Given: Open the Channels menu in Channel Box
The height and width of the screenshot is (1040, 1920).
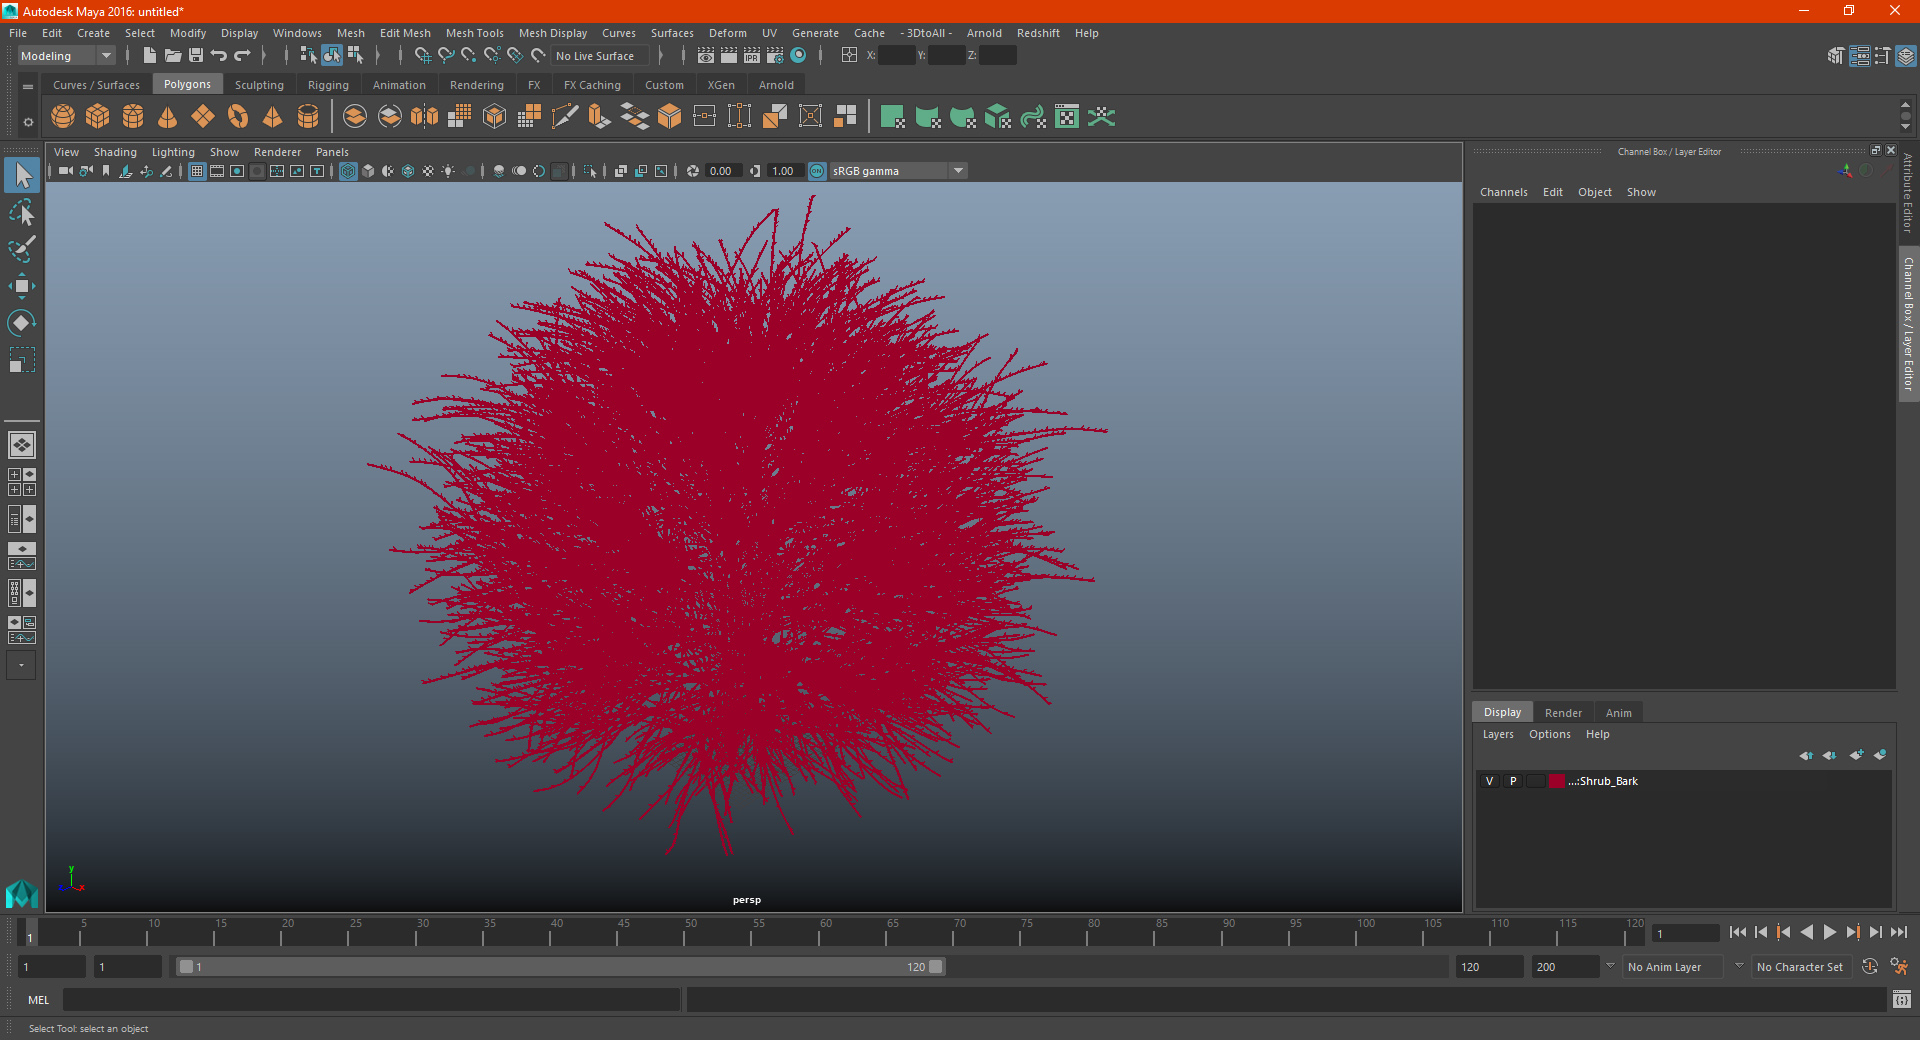Looking at the screenshot, I should tap(1503, 192).
